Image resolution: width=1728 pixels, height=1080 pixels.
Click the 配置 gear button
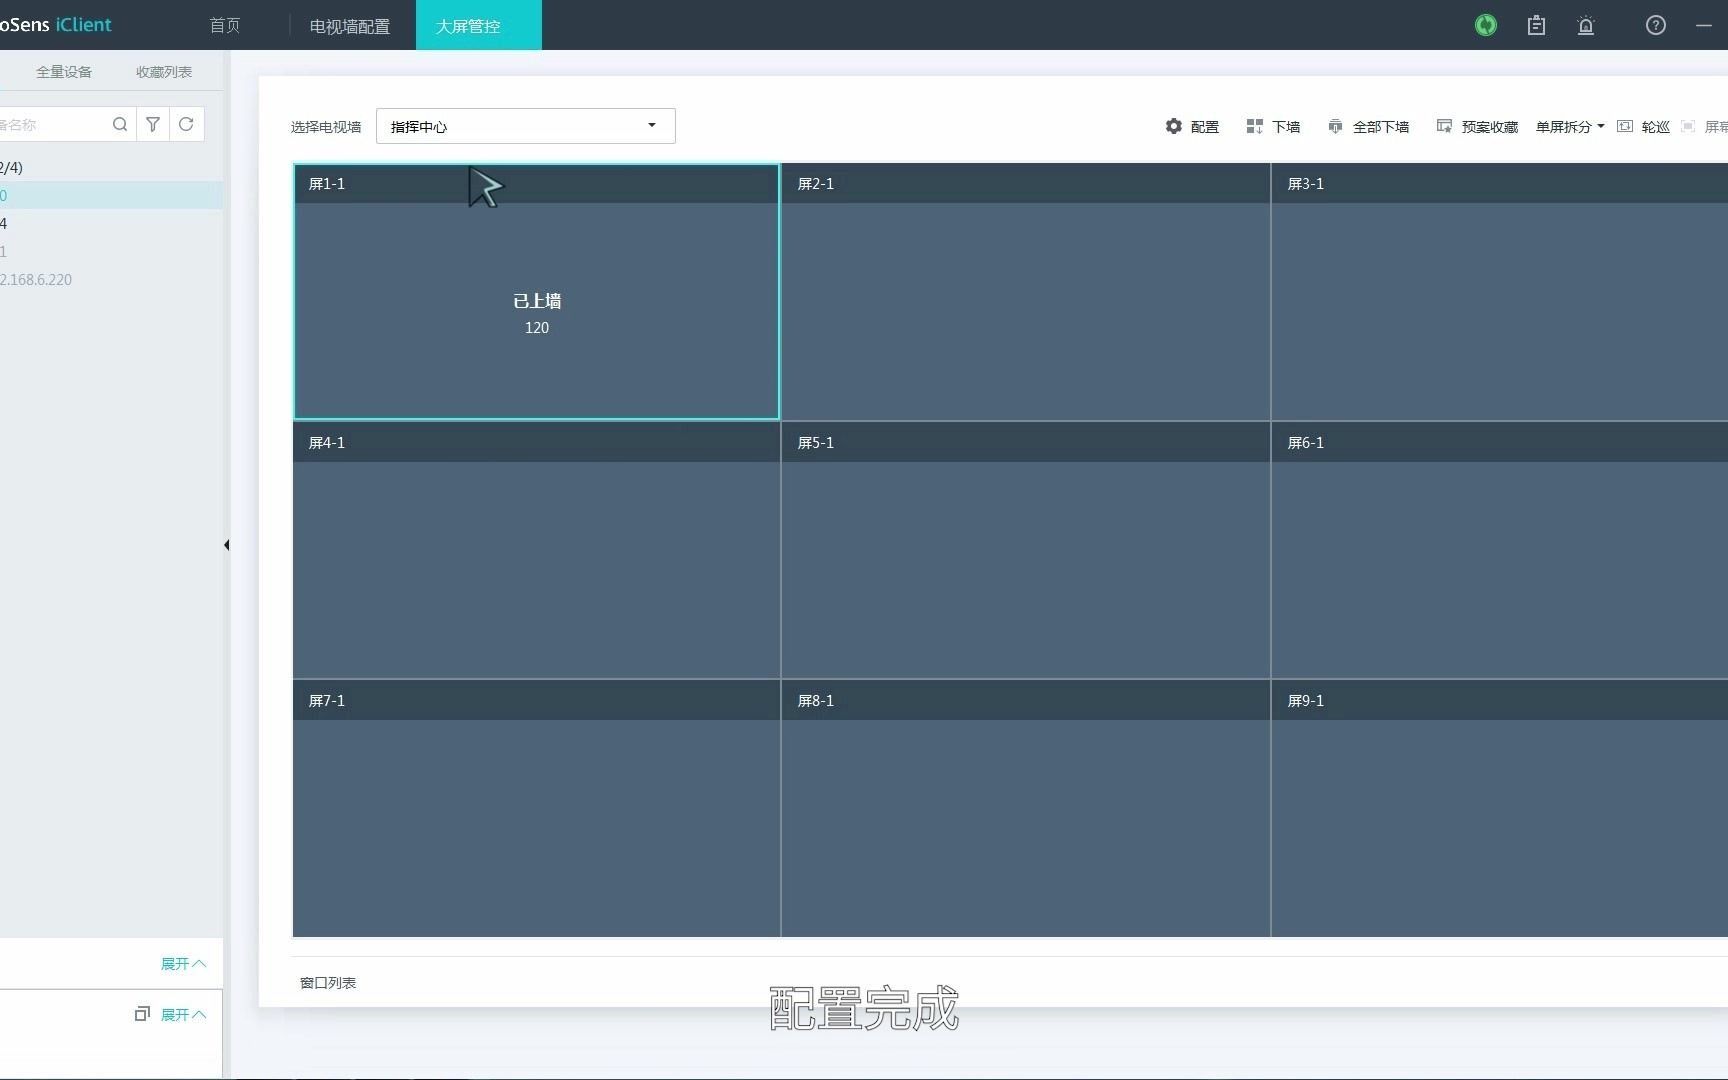tap(1192, 126)
